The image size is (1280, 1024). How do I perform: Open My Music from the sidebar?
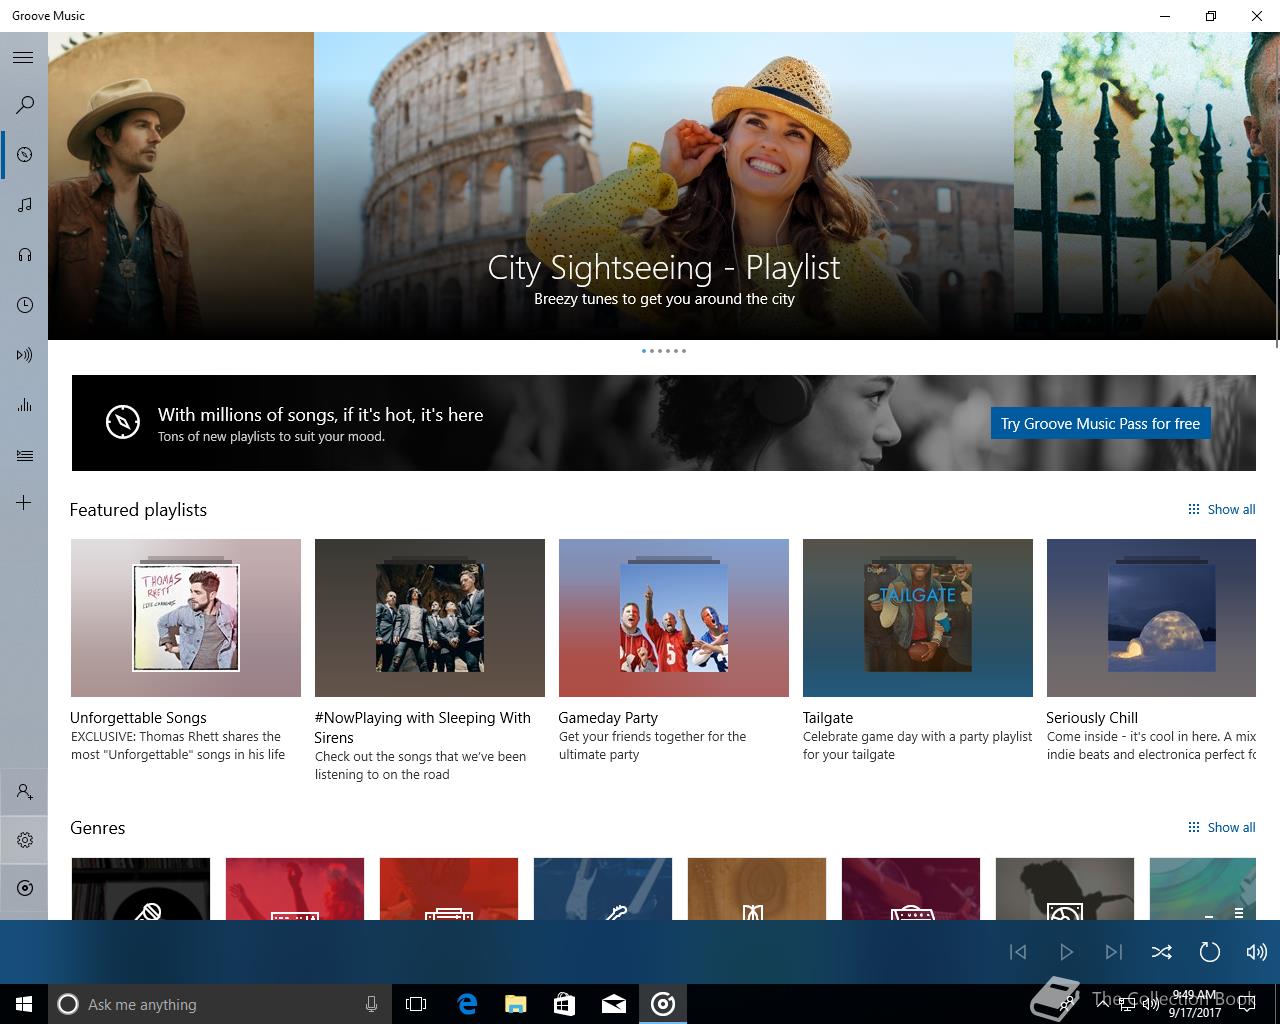[x=24, y=205]
